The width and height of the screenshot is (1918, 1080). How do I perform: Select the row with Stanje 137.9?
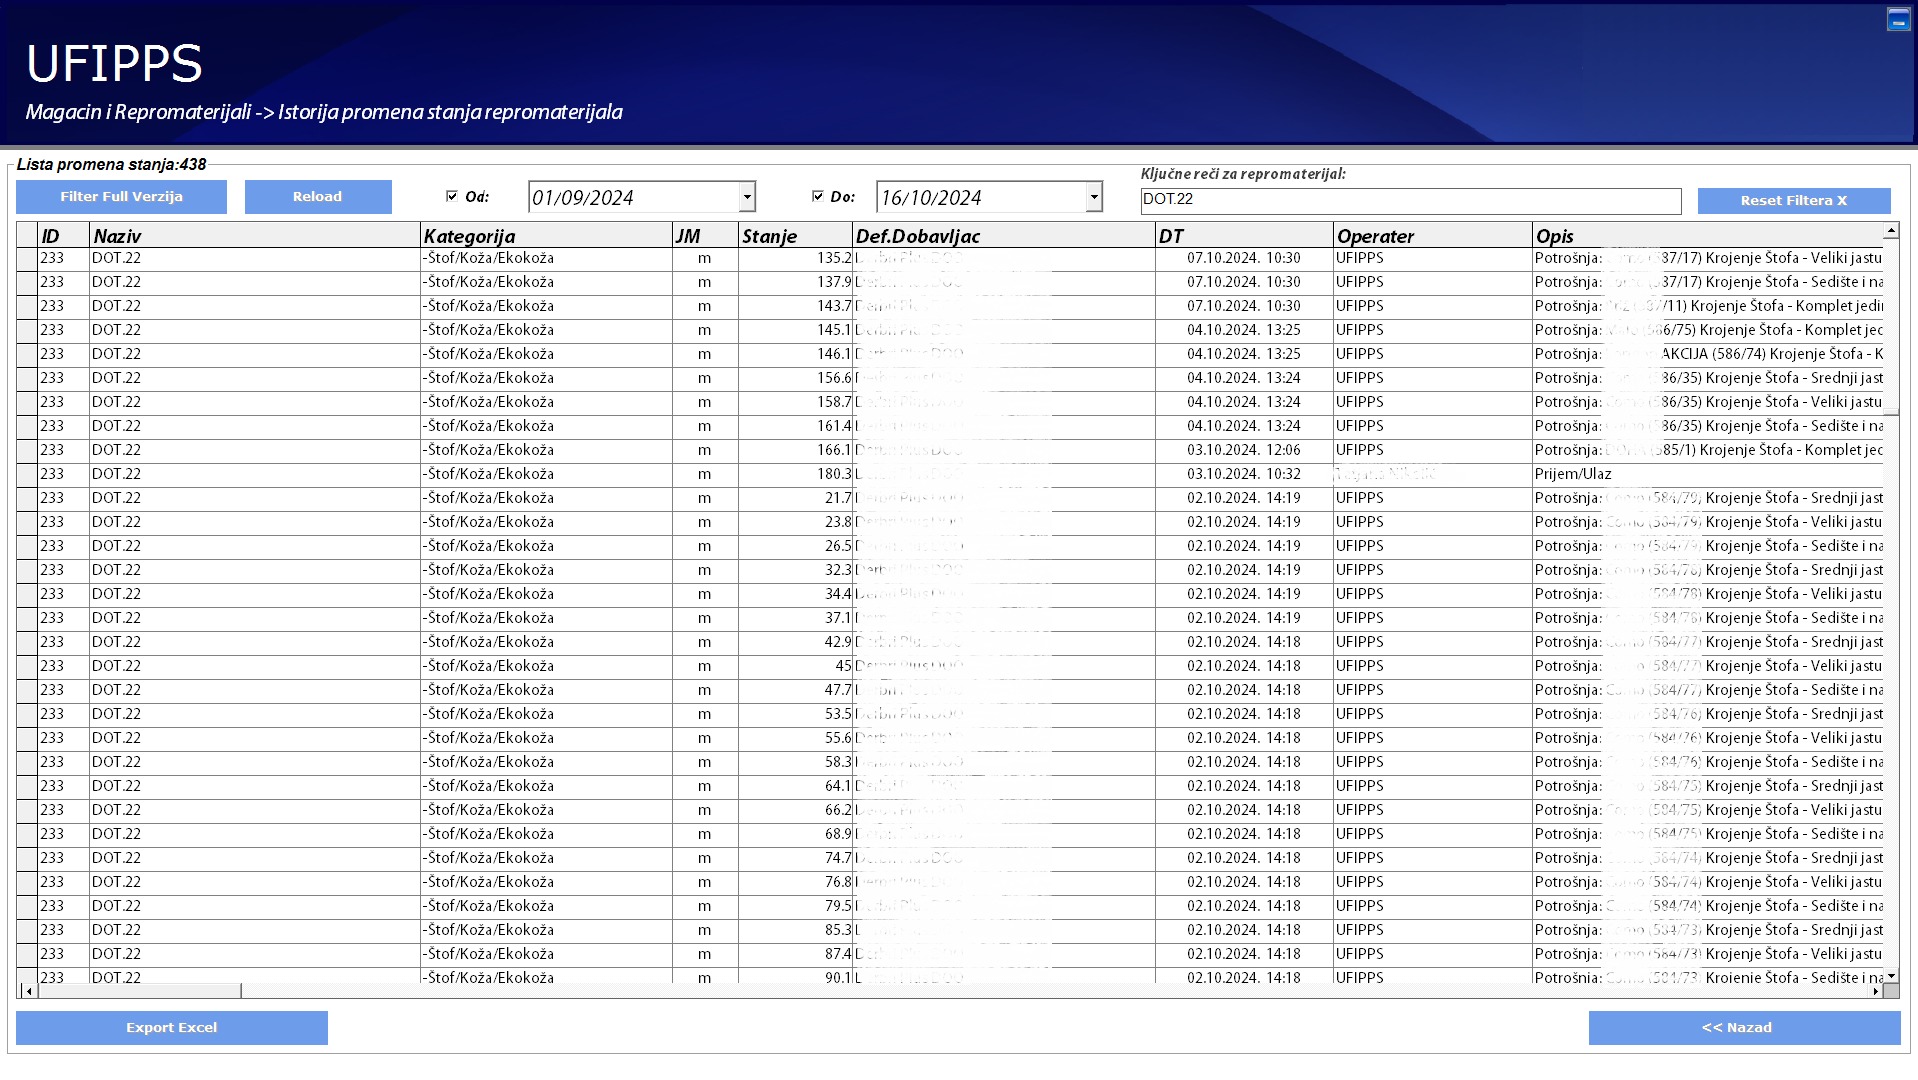pos(950,282)
